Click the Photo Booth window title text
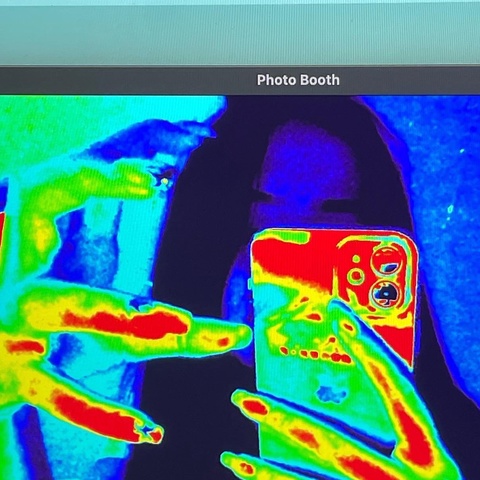The image size is (480, 480). point(298,80)
